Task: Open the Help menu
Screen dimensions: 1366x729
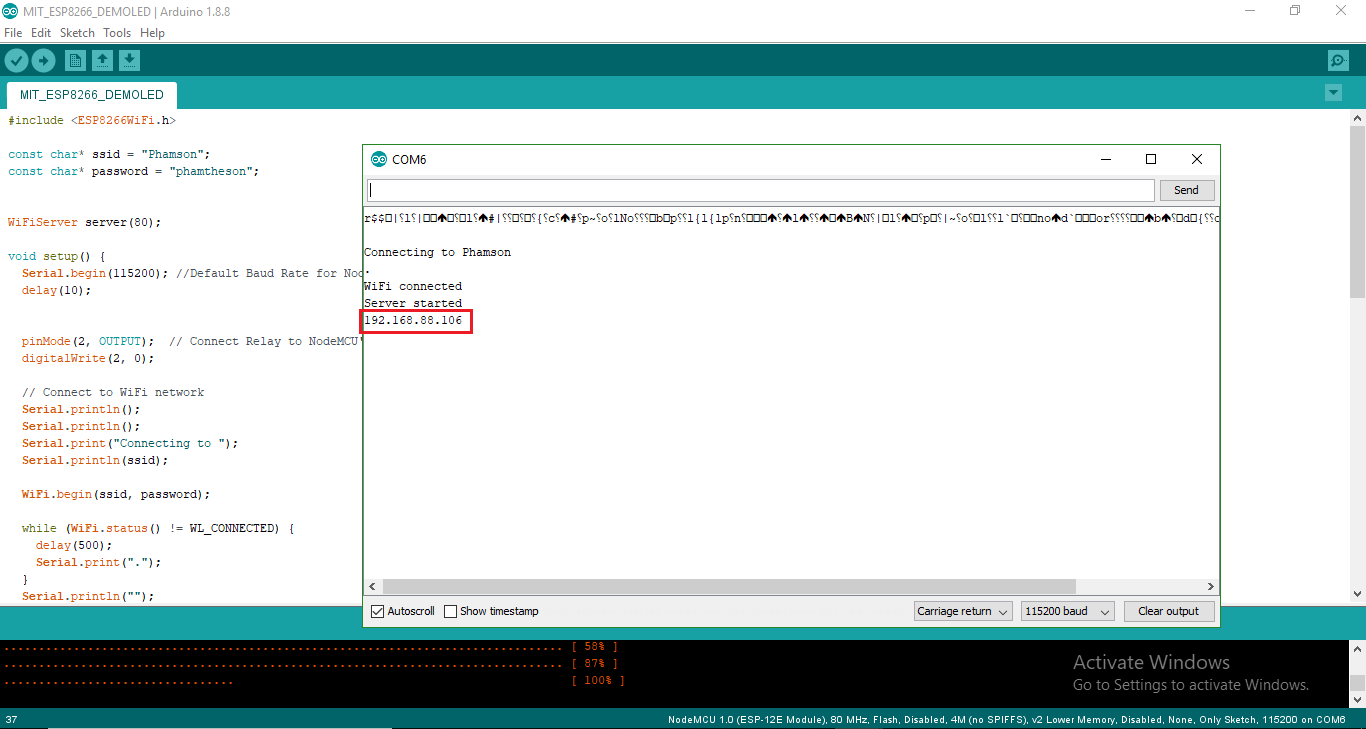Action: (152, 33)
